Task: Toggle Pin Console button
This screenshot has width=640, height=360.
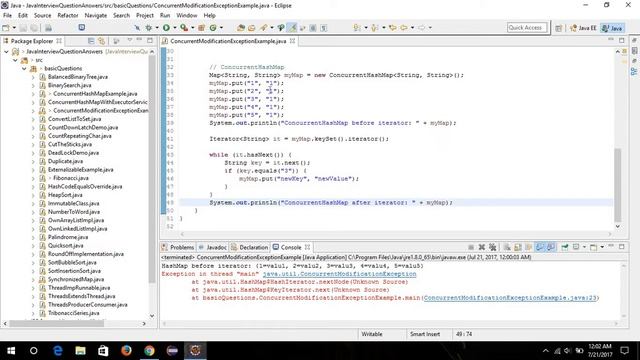Action: point(565,247)
